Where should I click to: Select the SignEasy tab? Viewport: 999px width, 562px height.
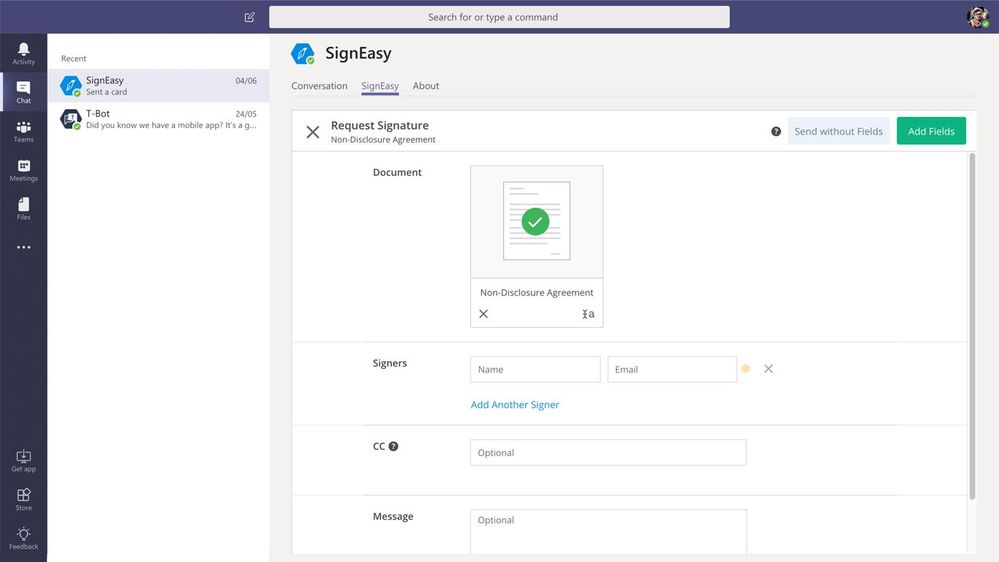[380, 86]
